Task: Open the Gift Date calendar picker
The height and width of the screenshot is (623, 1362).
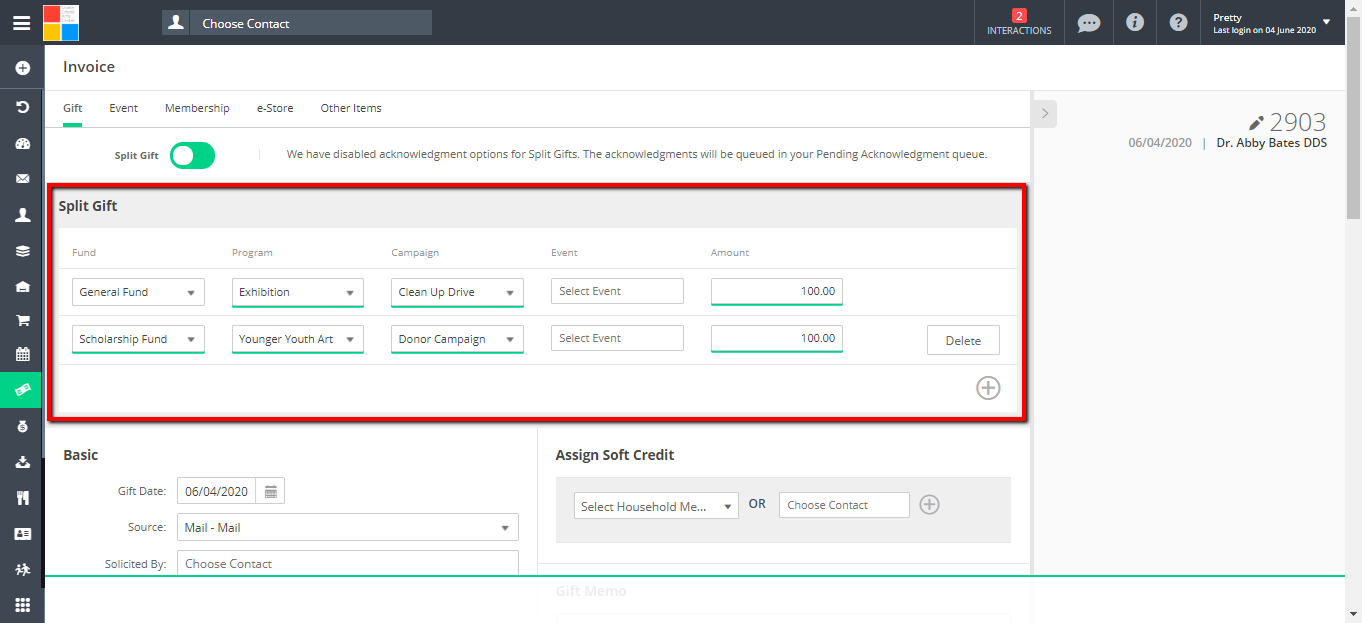Action: (x=270, y=491)
